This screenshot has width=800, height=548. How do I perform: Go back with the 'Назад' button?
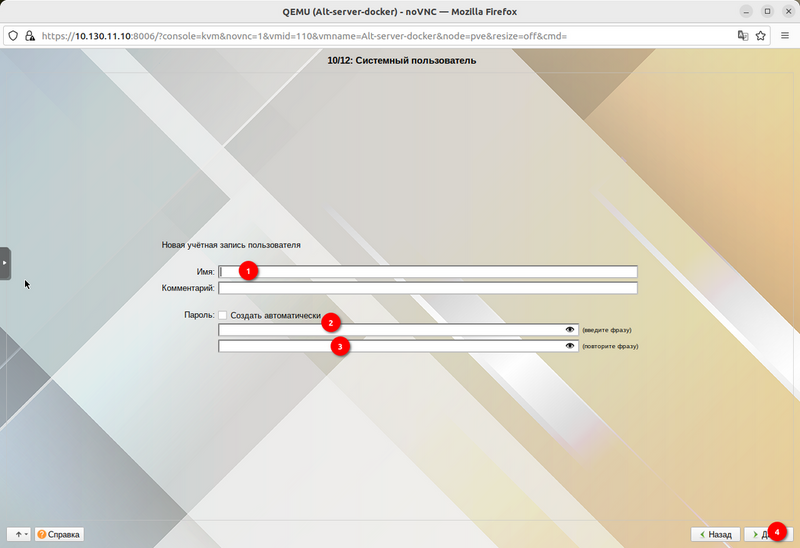[716, 535]
